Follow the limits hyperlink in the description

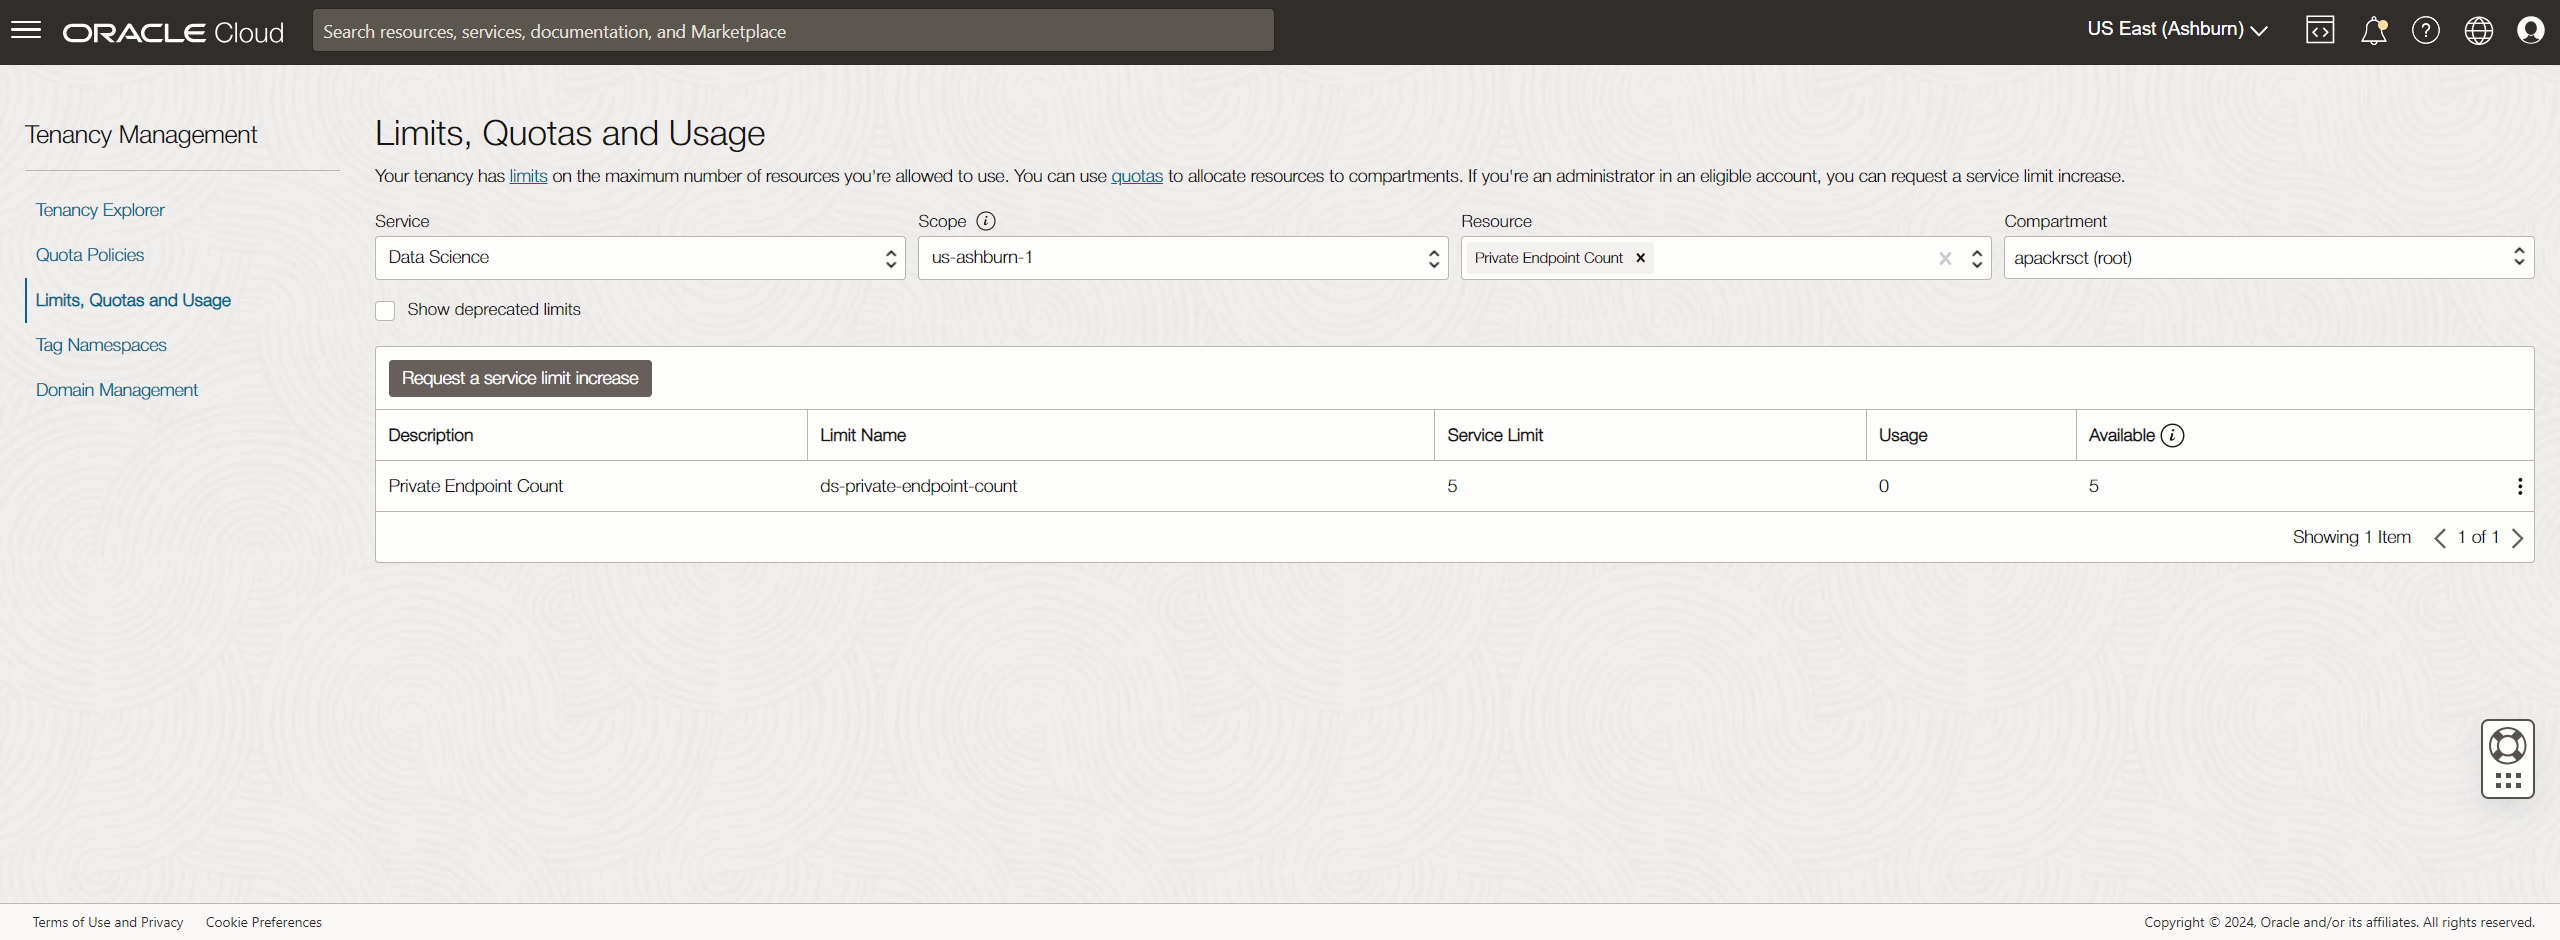point(528,176)
